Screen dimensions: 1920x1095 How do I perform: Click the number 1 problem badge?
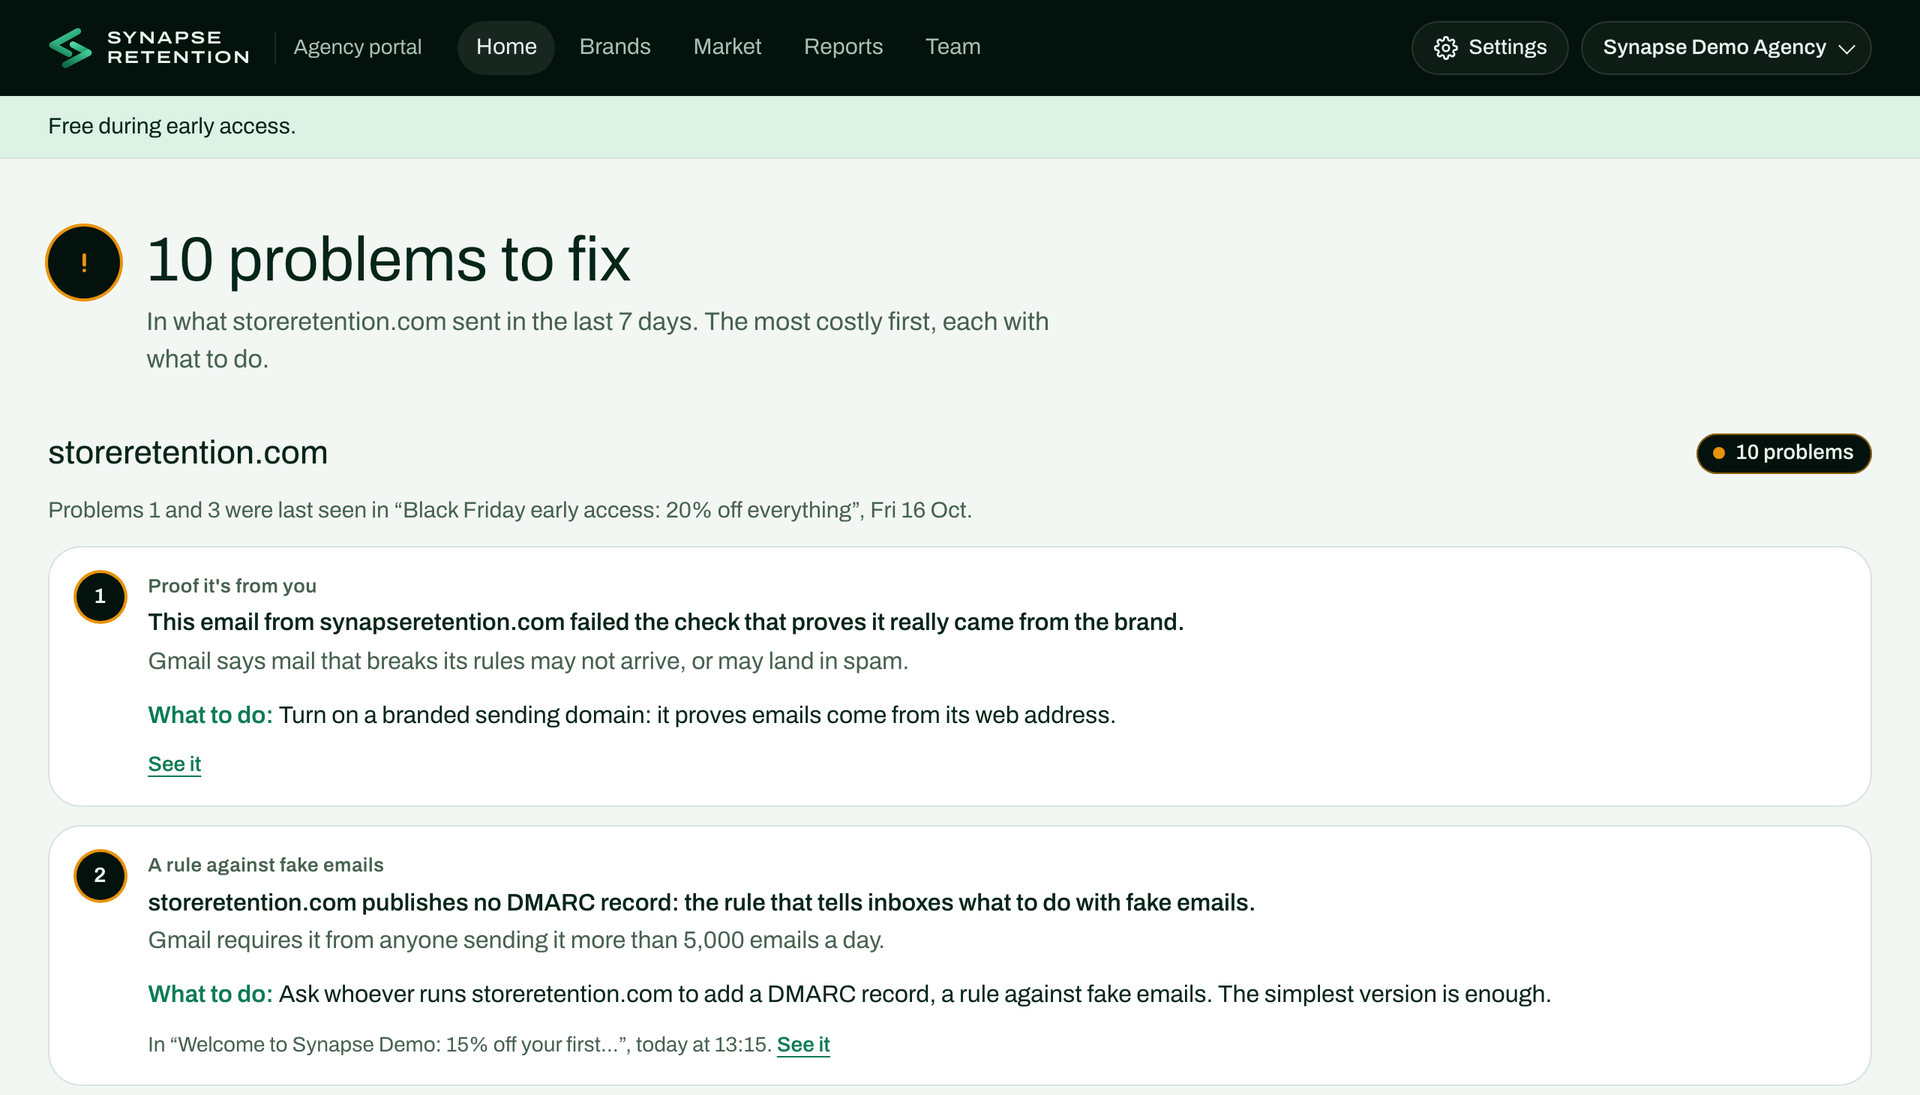coord(100,596)
